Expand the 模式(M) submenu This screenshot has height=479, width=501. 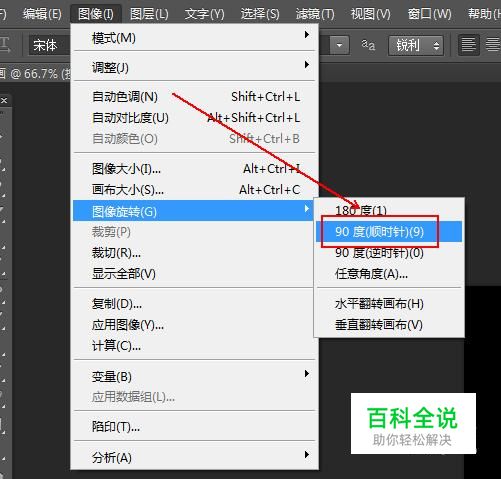[x=194, y=38]
